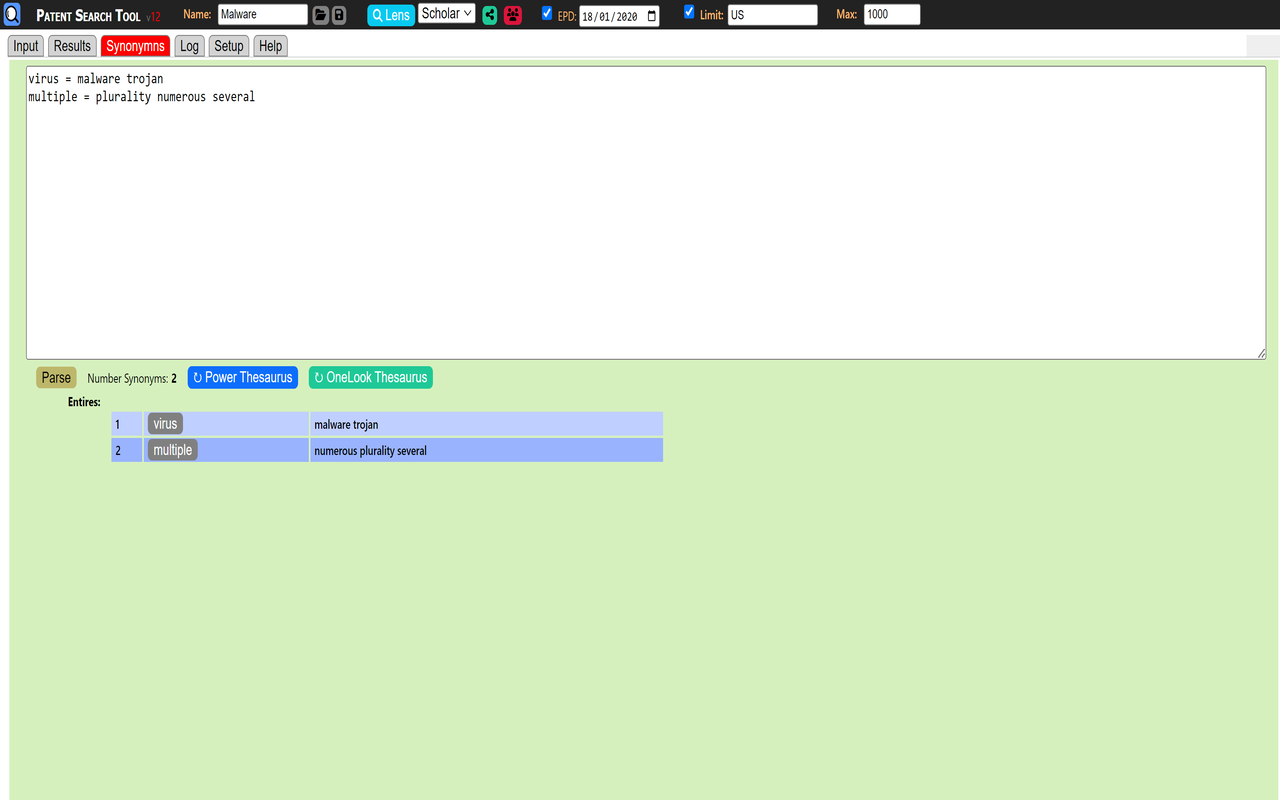Click the Power Thesaurus button
The width and height of the screenshot is (1280, 800).
[243, 378]
